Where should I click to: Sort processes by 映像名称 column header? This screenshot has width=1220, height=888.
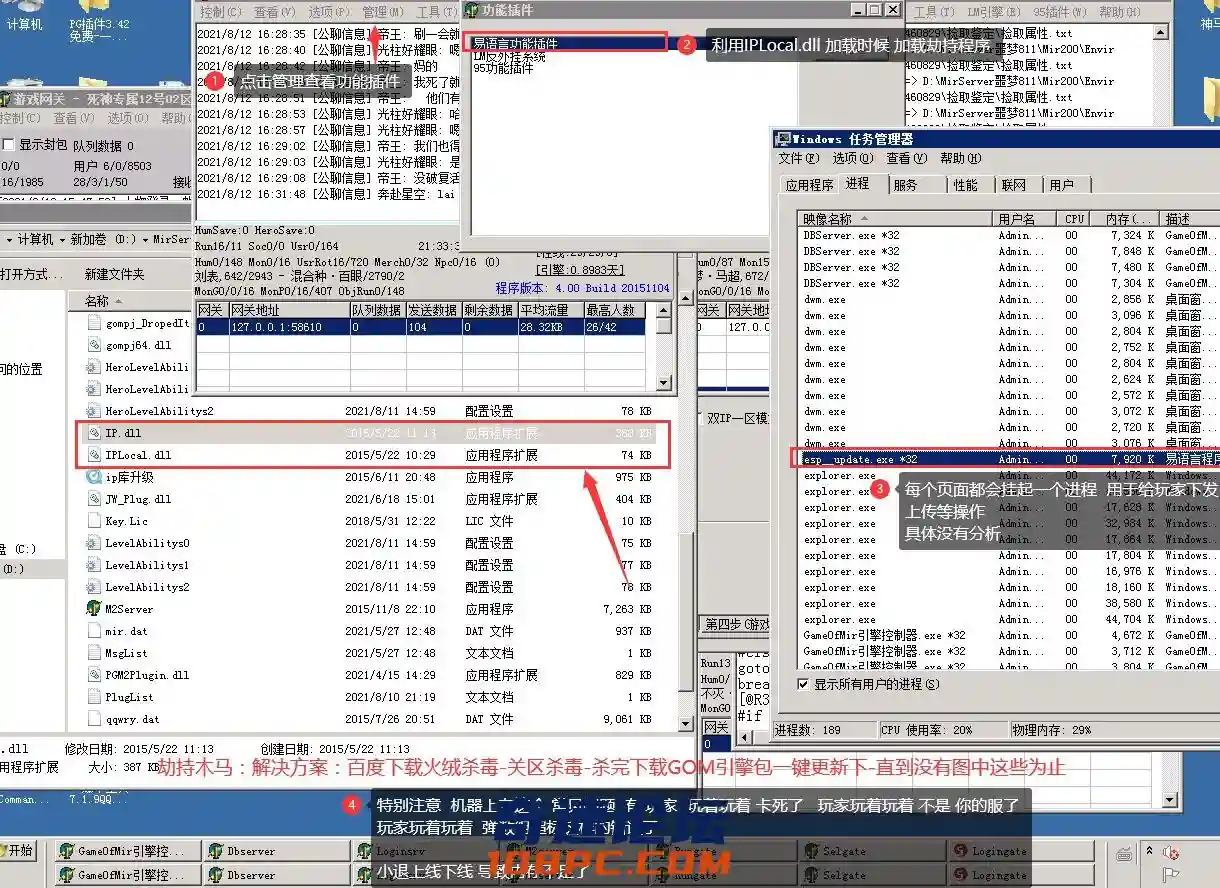tap(895, 218)
